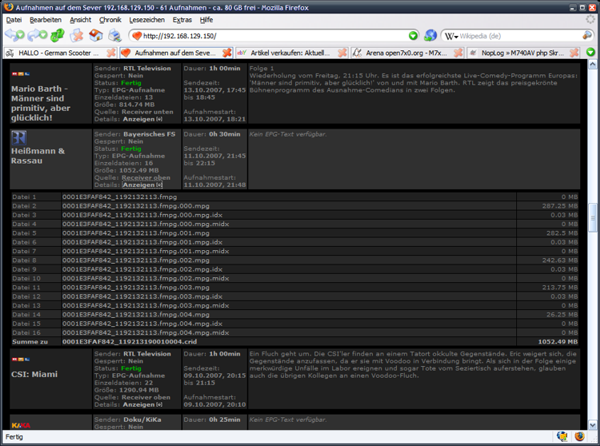Click the title CSI: Miami

coord(34,374)
